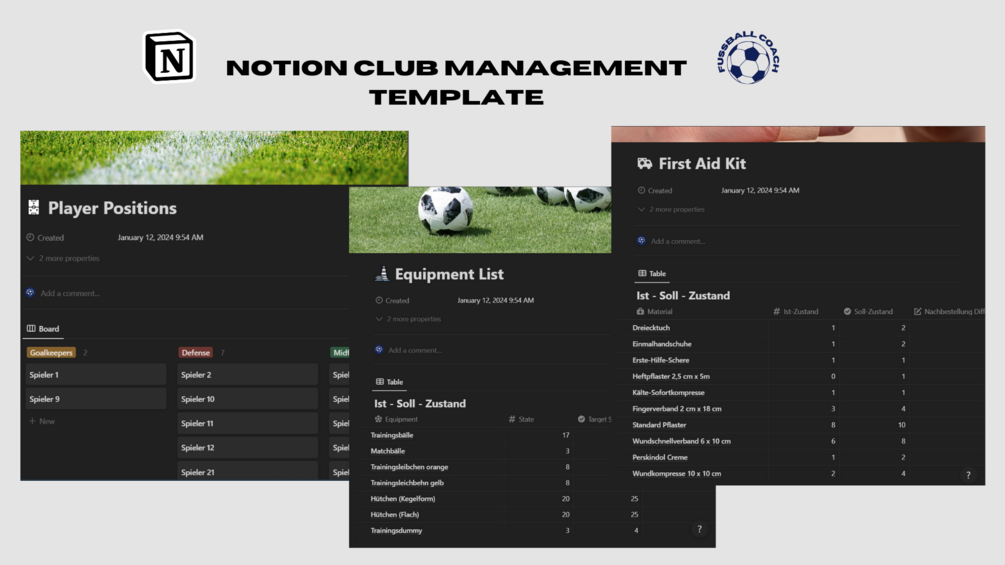
Task: Click the State column hash icon
Action: tap(511, 419)
